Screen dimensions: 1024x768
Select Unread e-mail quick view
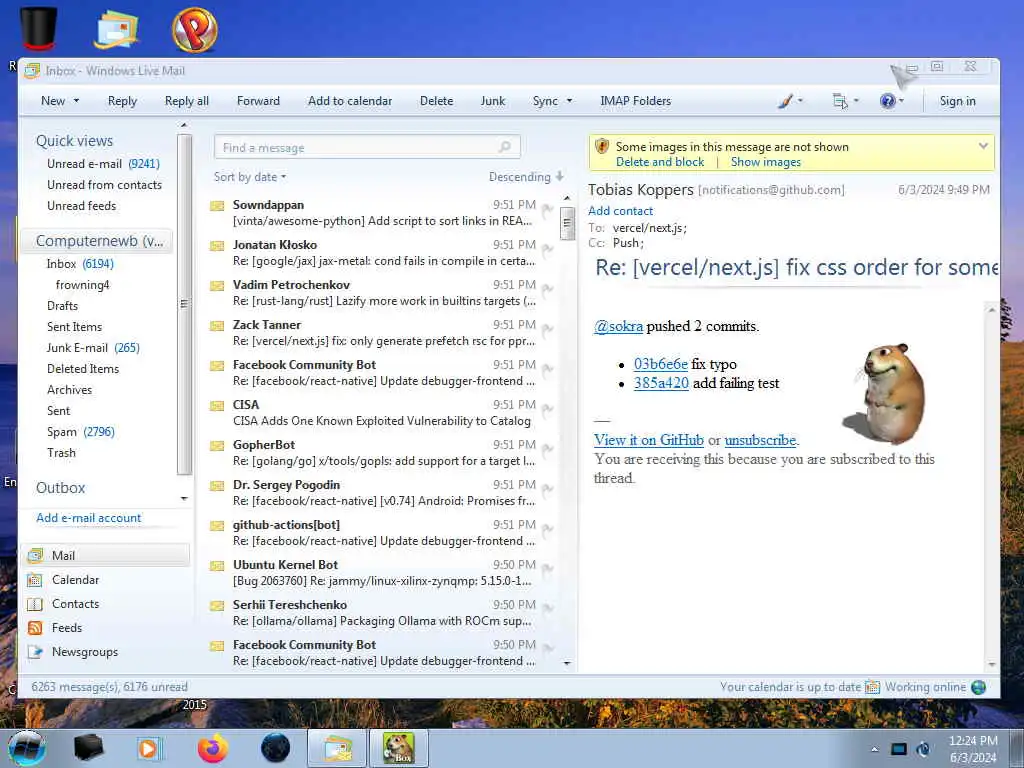(103, 164)
